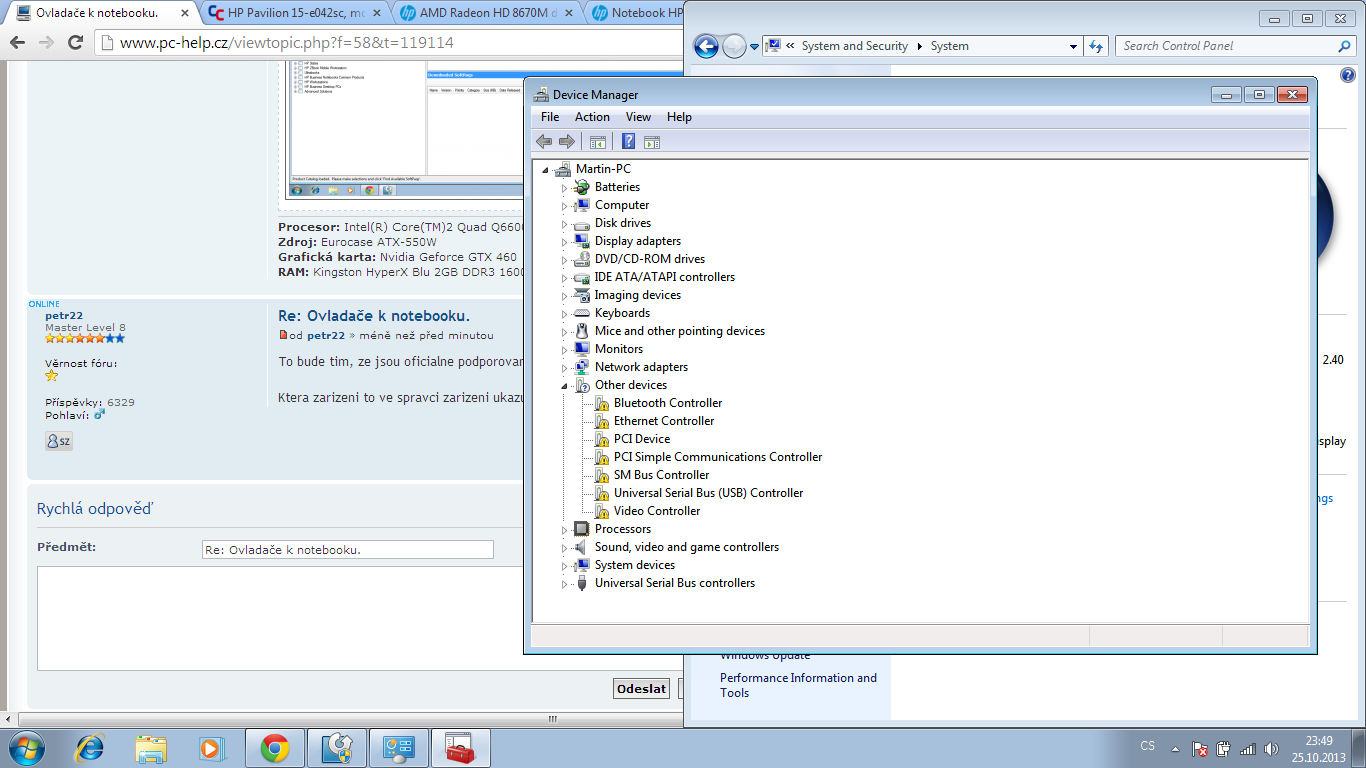Launch Windows Media Player from the taskbar
The width and height of the screenshot is (1366, 768).
pyautogui.click(x=212, y=747)
